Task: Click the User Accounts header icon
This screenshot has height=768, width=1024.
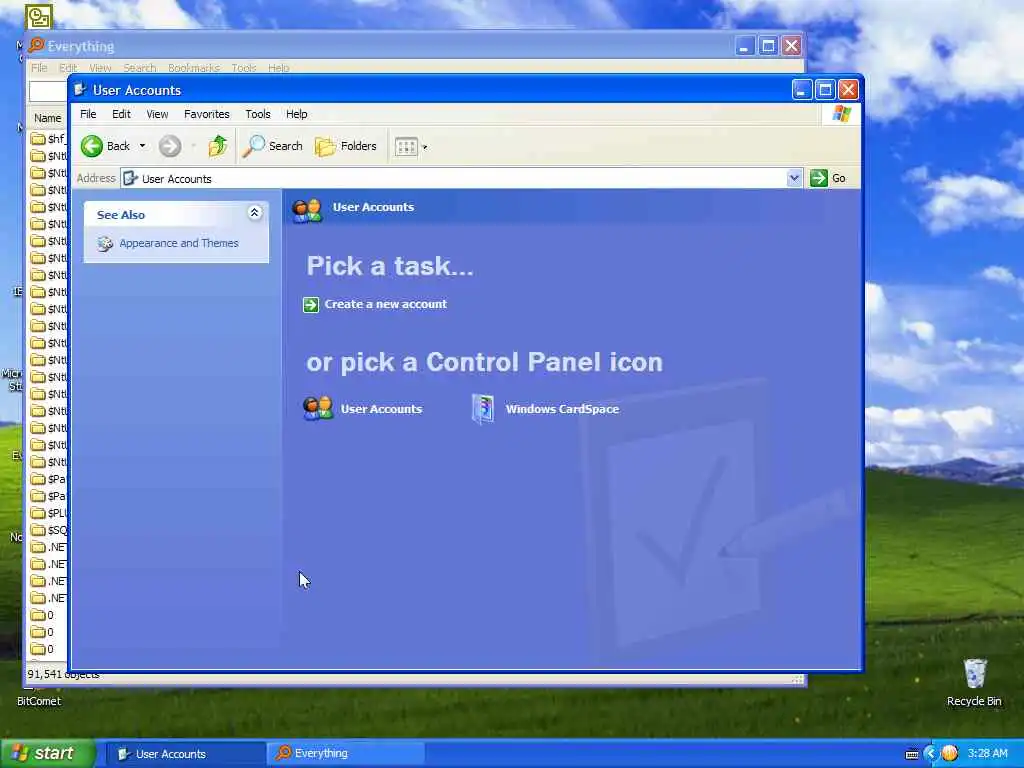Action: click(307, 210)
